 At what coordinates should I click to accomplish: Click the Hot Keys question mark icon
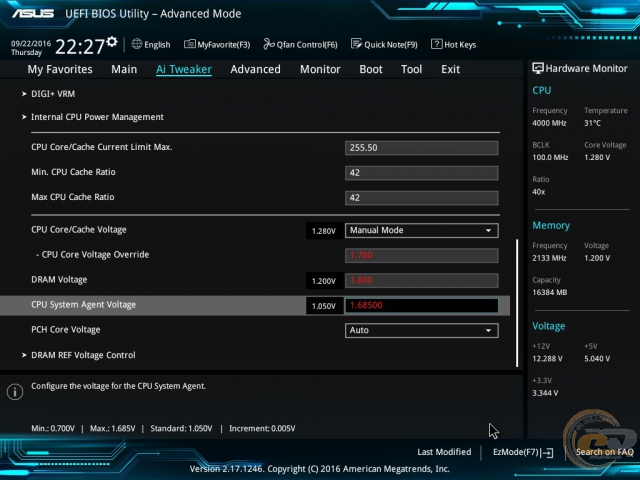tap(436, 44)
